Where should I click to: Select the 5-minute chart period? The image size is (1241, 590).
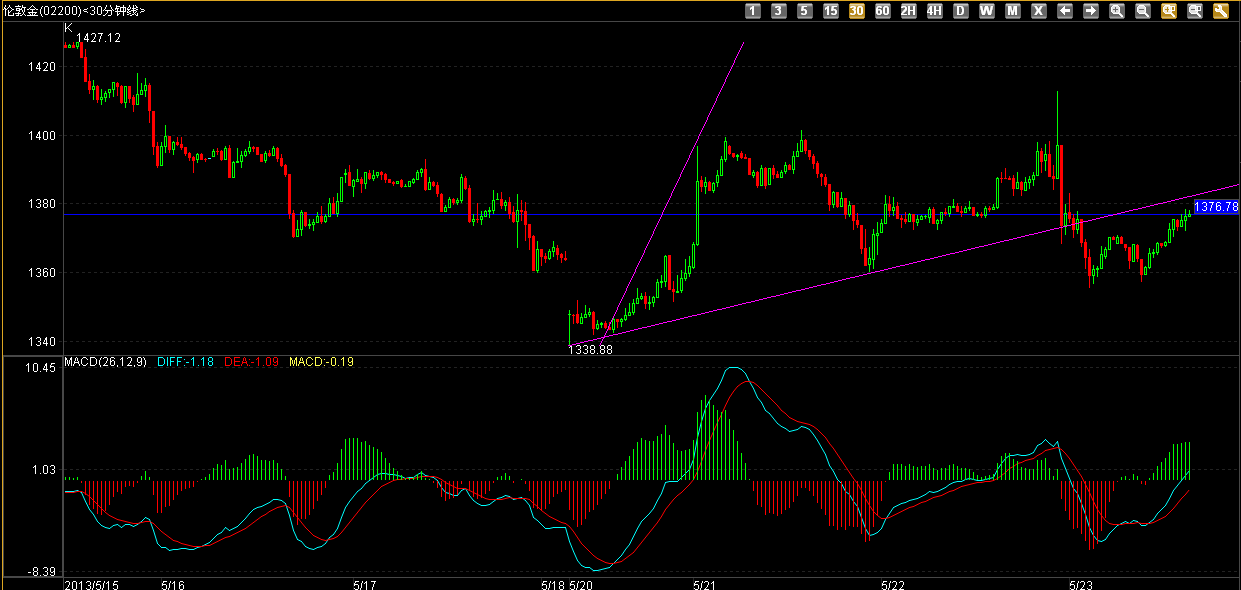point(805,11)
